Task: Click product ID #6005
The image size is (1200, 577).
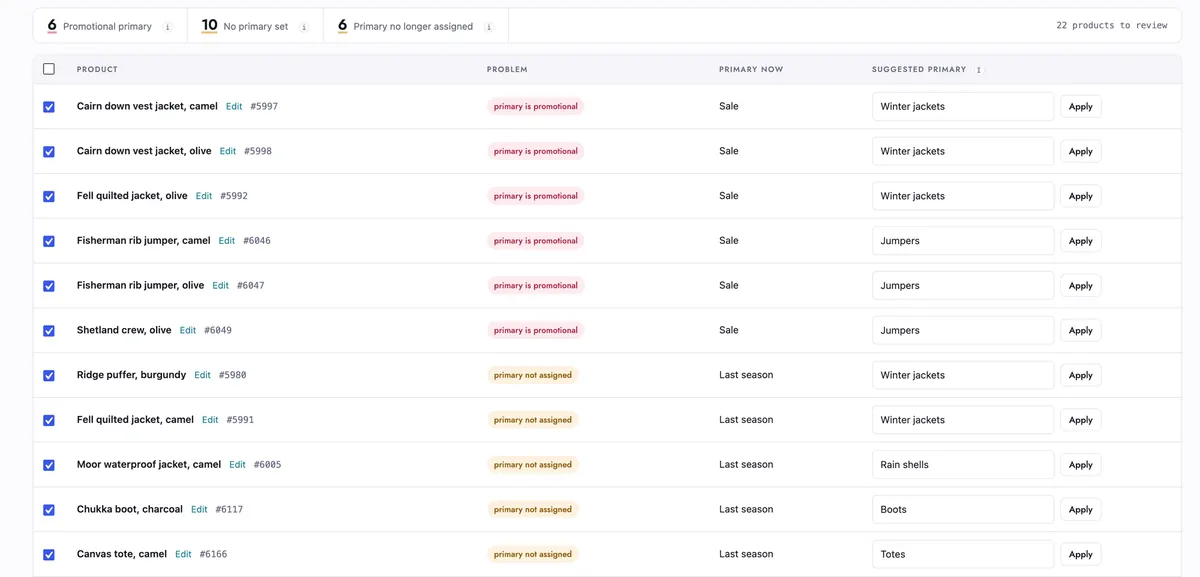Action: point(267,464)
